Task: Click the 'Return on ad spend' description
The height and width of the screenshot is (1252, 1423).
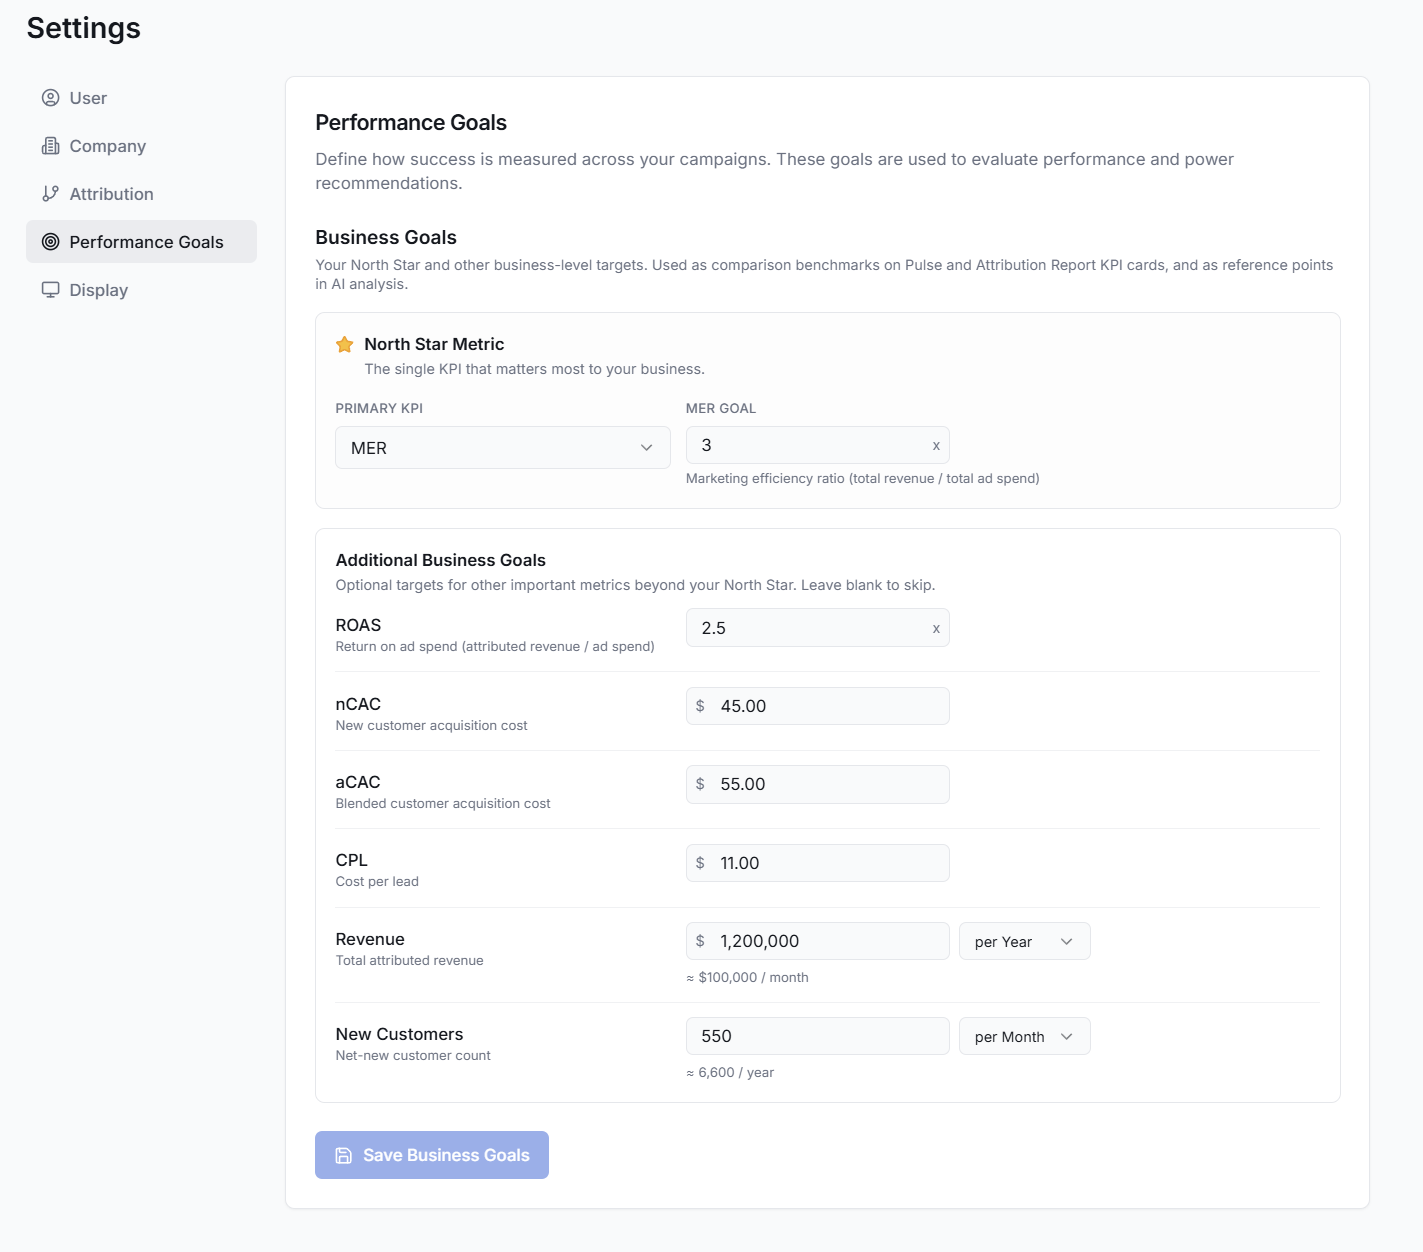Action: (x=495, y=646)
